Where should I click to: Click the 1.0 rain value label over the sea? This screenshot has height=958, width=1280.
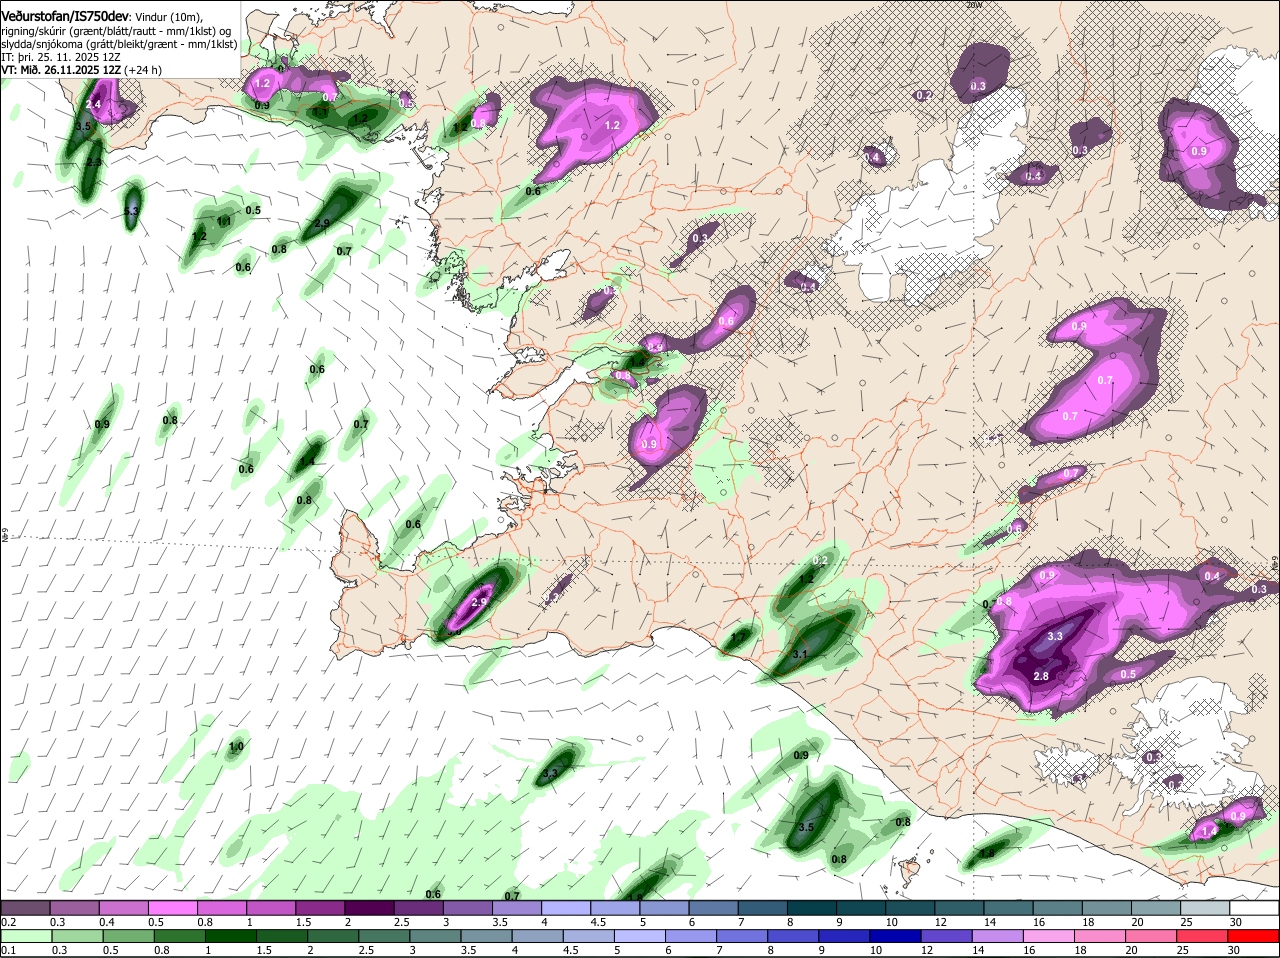pos(236,747)
